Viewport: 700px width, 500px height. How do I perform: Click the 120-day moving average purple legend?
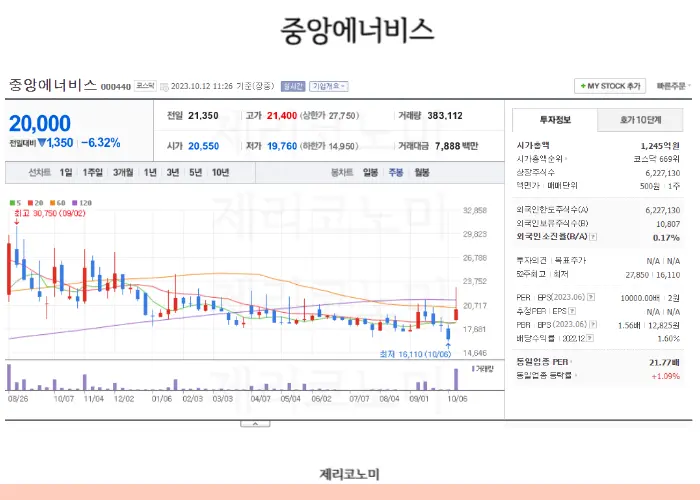(x=82, y=203)
